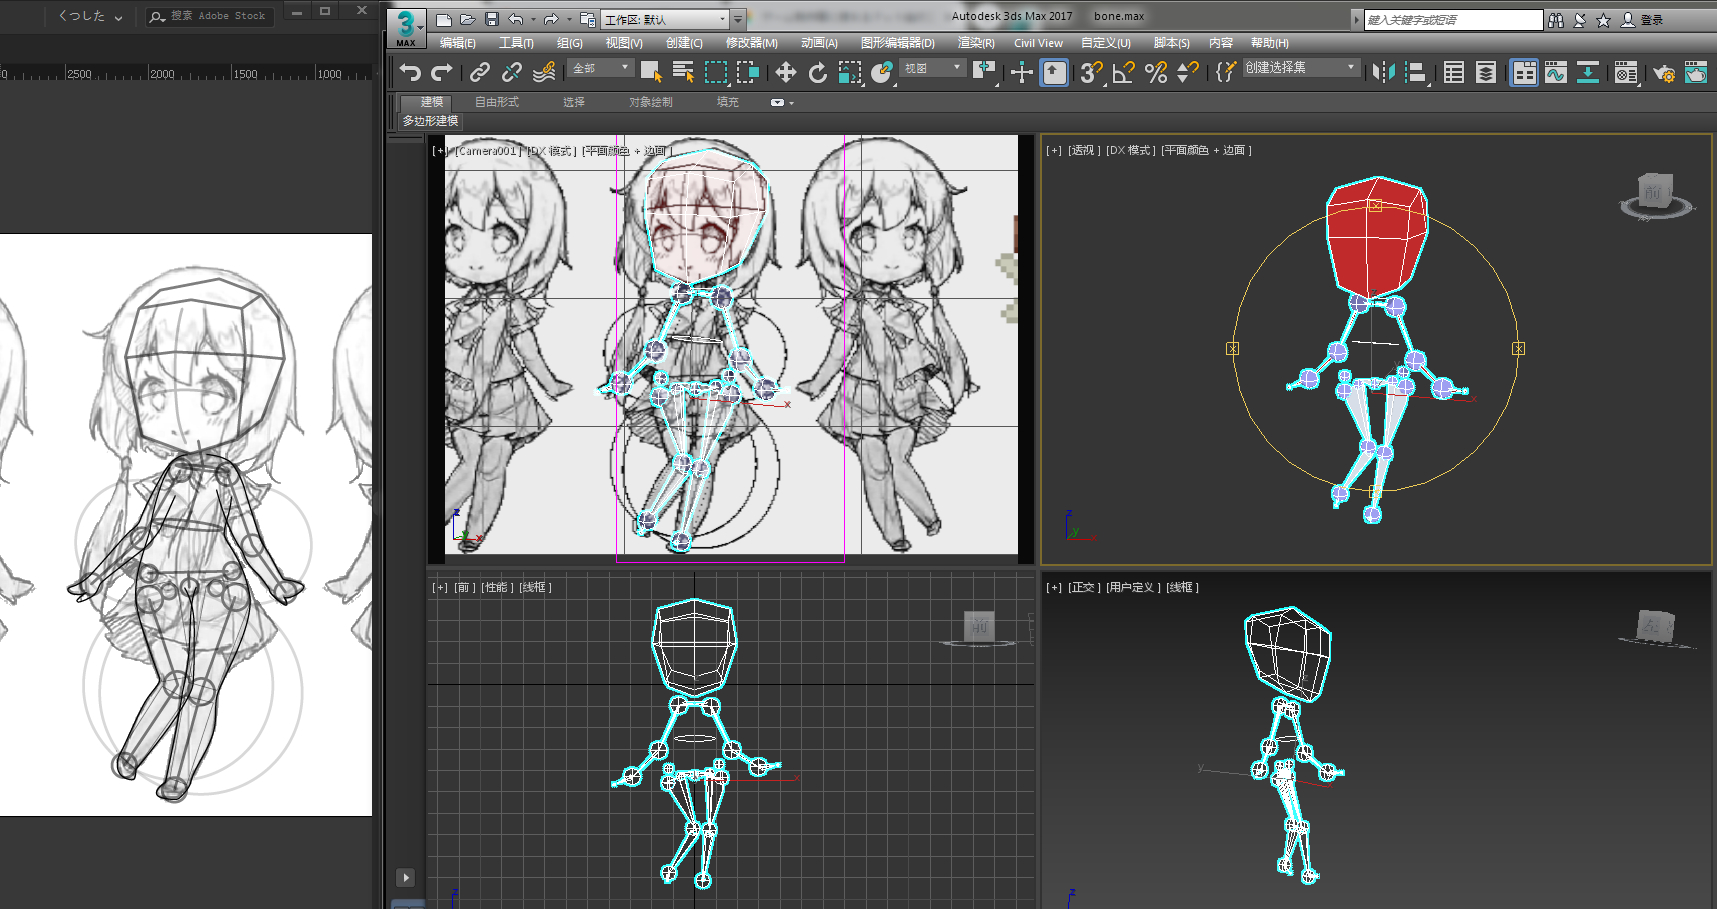The height and width of the screenshot is (909, 1717).
Task: Activate the Select Object tool
Action: 651,72
